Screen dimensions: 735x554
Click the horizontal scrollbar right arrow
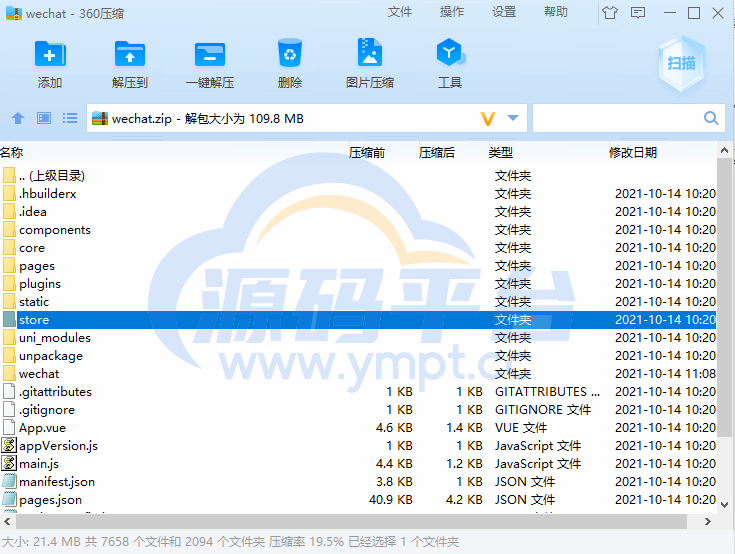pyautogui.click(x=707, y=521)
